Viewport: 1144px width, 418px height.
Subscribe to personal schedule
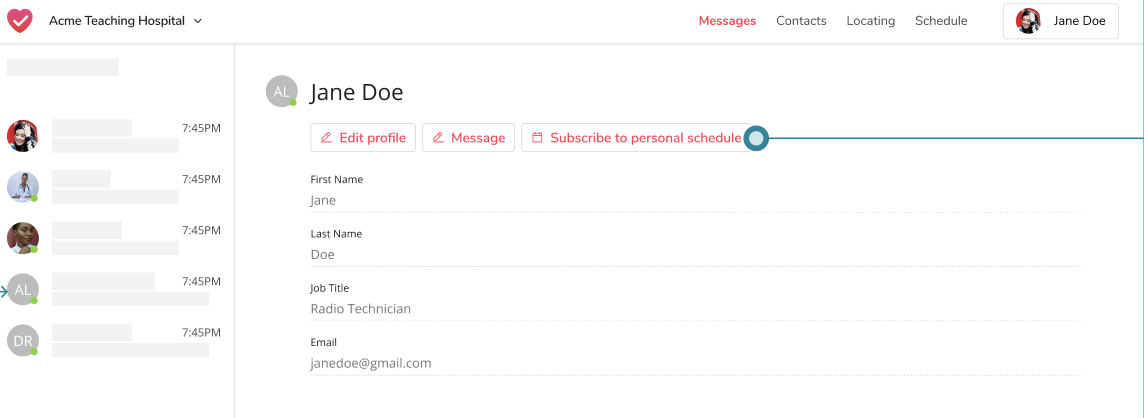tap(636, 138)
